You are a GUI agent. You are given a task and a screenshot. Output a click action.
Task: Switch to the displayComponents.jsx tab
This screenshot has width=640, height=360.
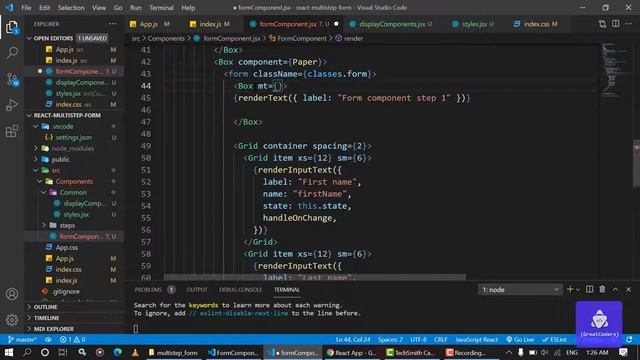(391, 24)
